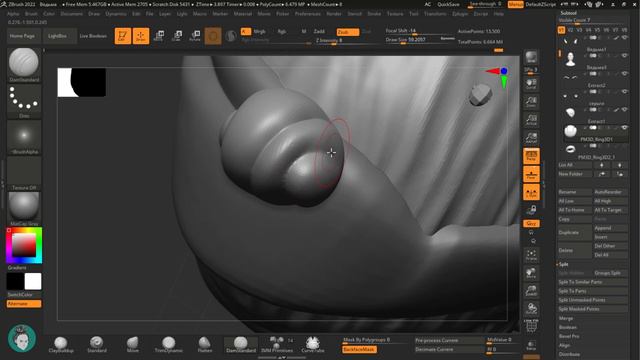Activate Draw mode button
Viewport: 640px width, 360px height.
(141, 36)
